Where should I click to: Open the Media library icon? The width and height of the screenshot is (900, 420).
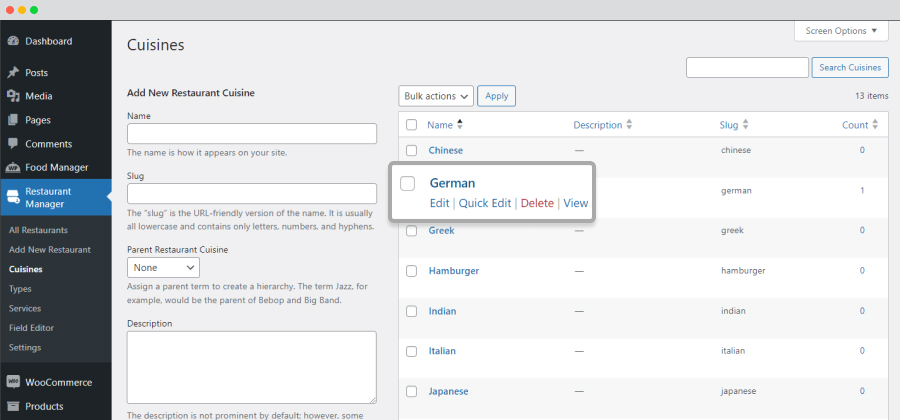click(13, 96)
